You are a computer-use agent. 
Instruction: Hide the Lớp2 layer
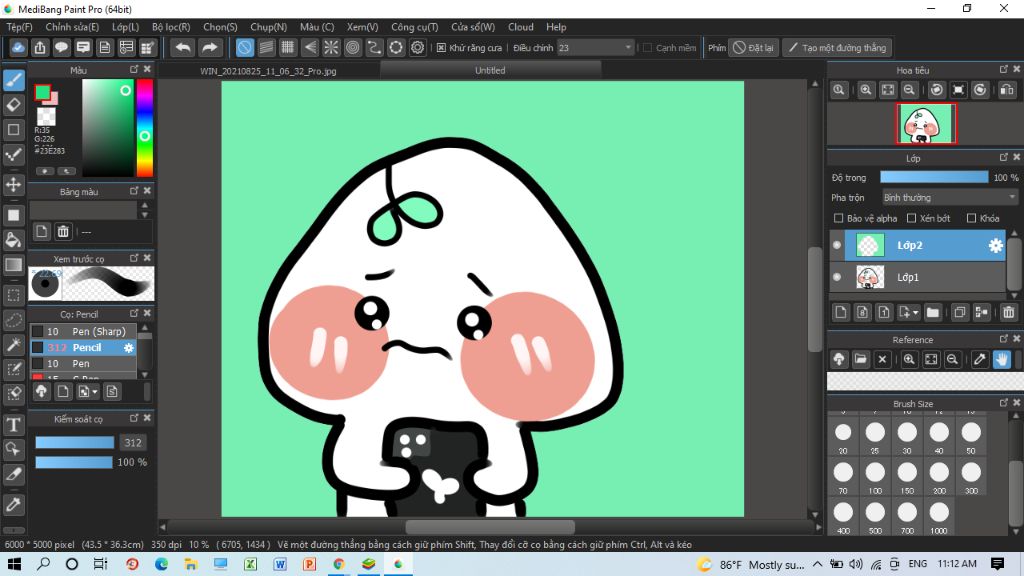tap(837, 246)
